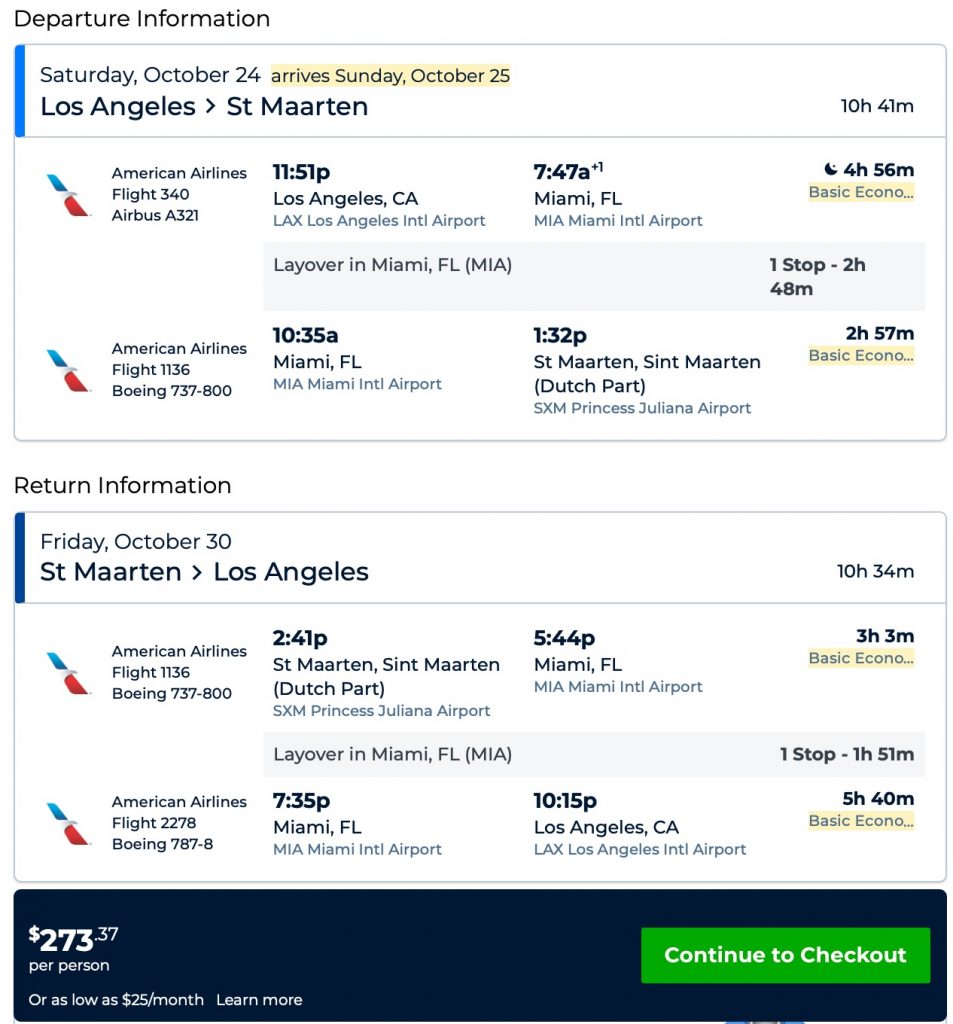Open Basic Economy details under 2h 57m
Viewport: 953px width, 1024px height.
click(861, 355)
